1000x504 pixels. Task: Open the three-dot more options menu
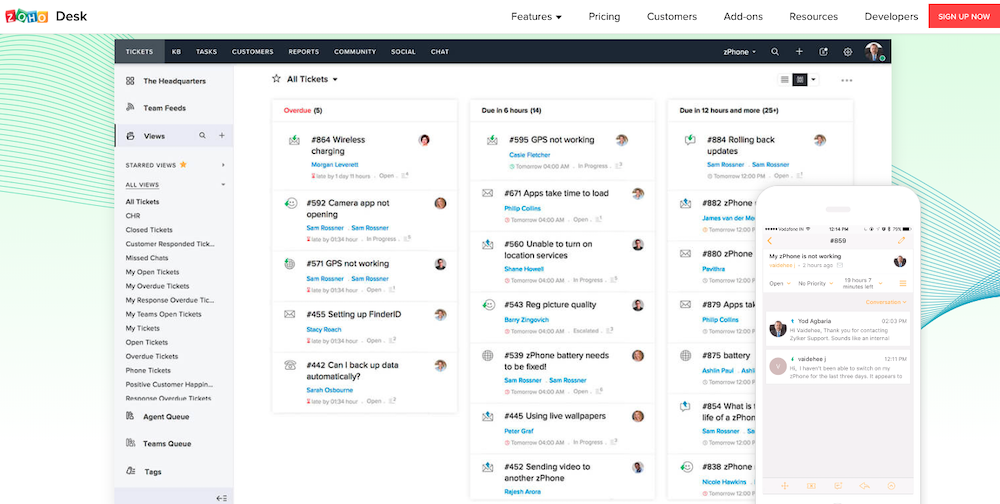tap(847, 80)
